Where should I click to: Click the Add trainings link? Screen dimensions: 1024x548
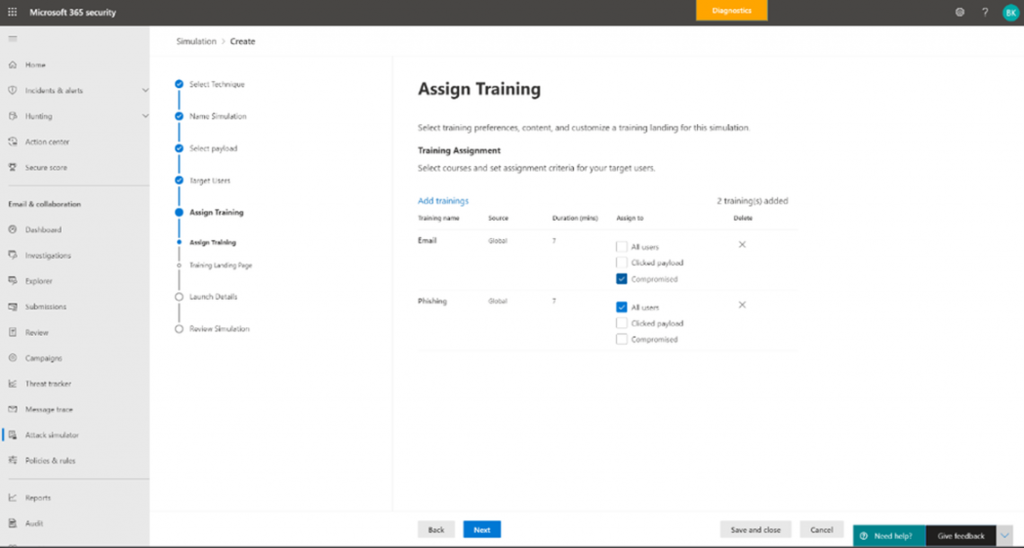[443, 201]
